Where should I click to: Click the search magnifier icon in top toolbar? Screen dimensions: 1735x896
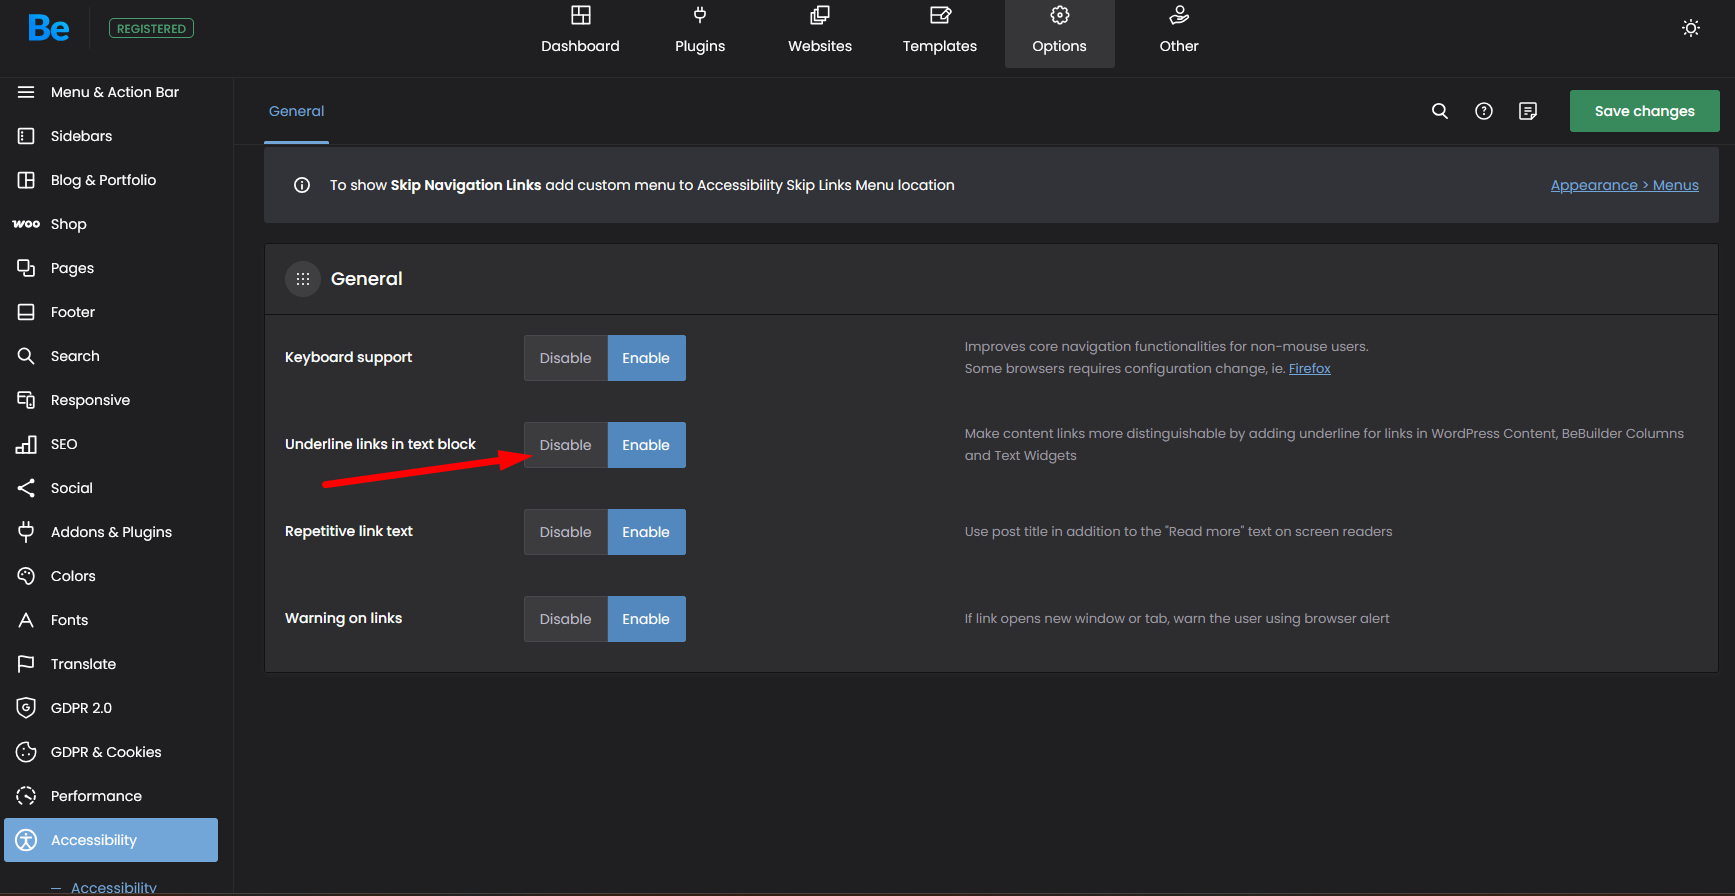coord(1440,111)
